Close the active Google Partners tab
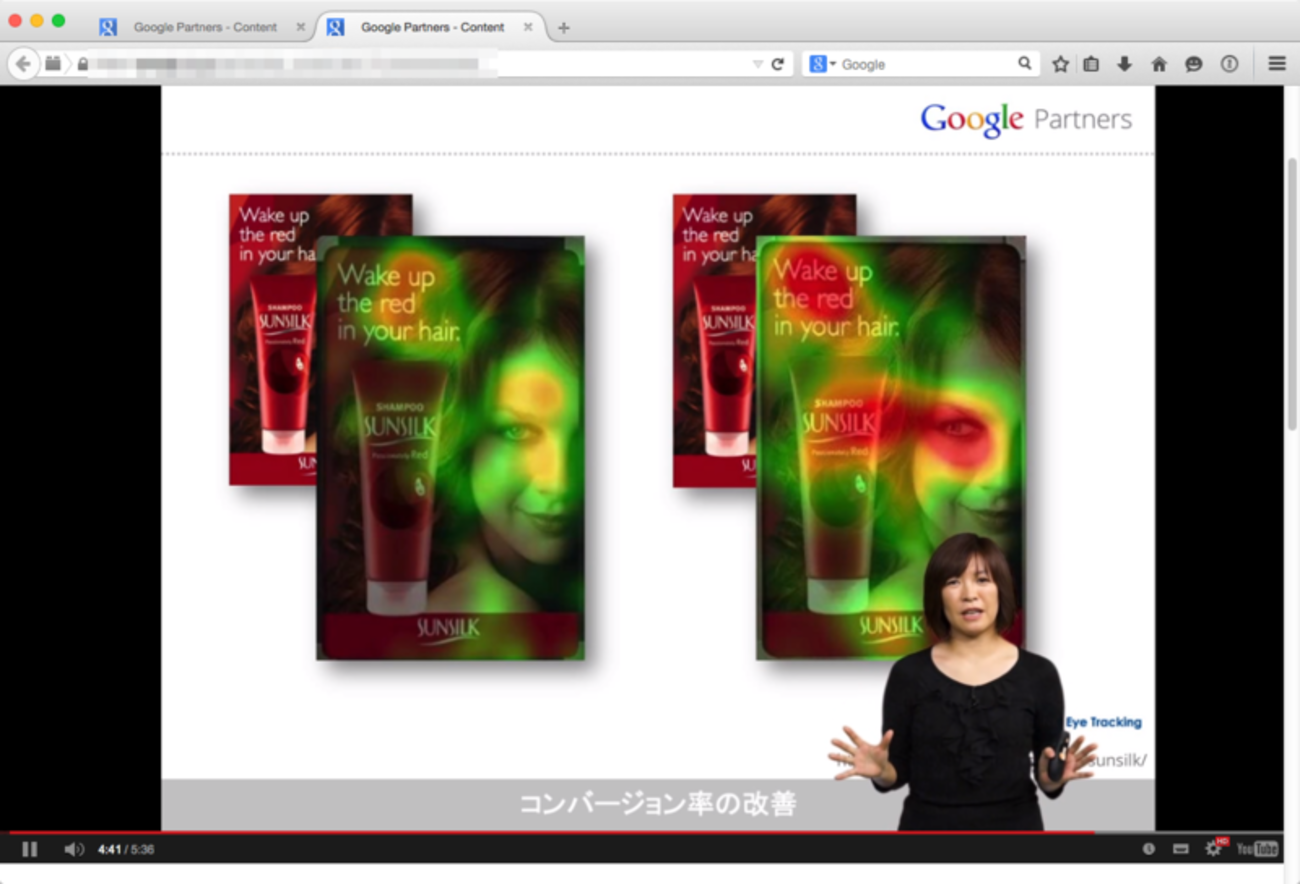The image size is (1300, 884). tap(527, 27)
